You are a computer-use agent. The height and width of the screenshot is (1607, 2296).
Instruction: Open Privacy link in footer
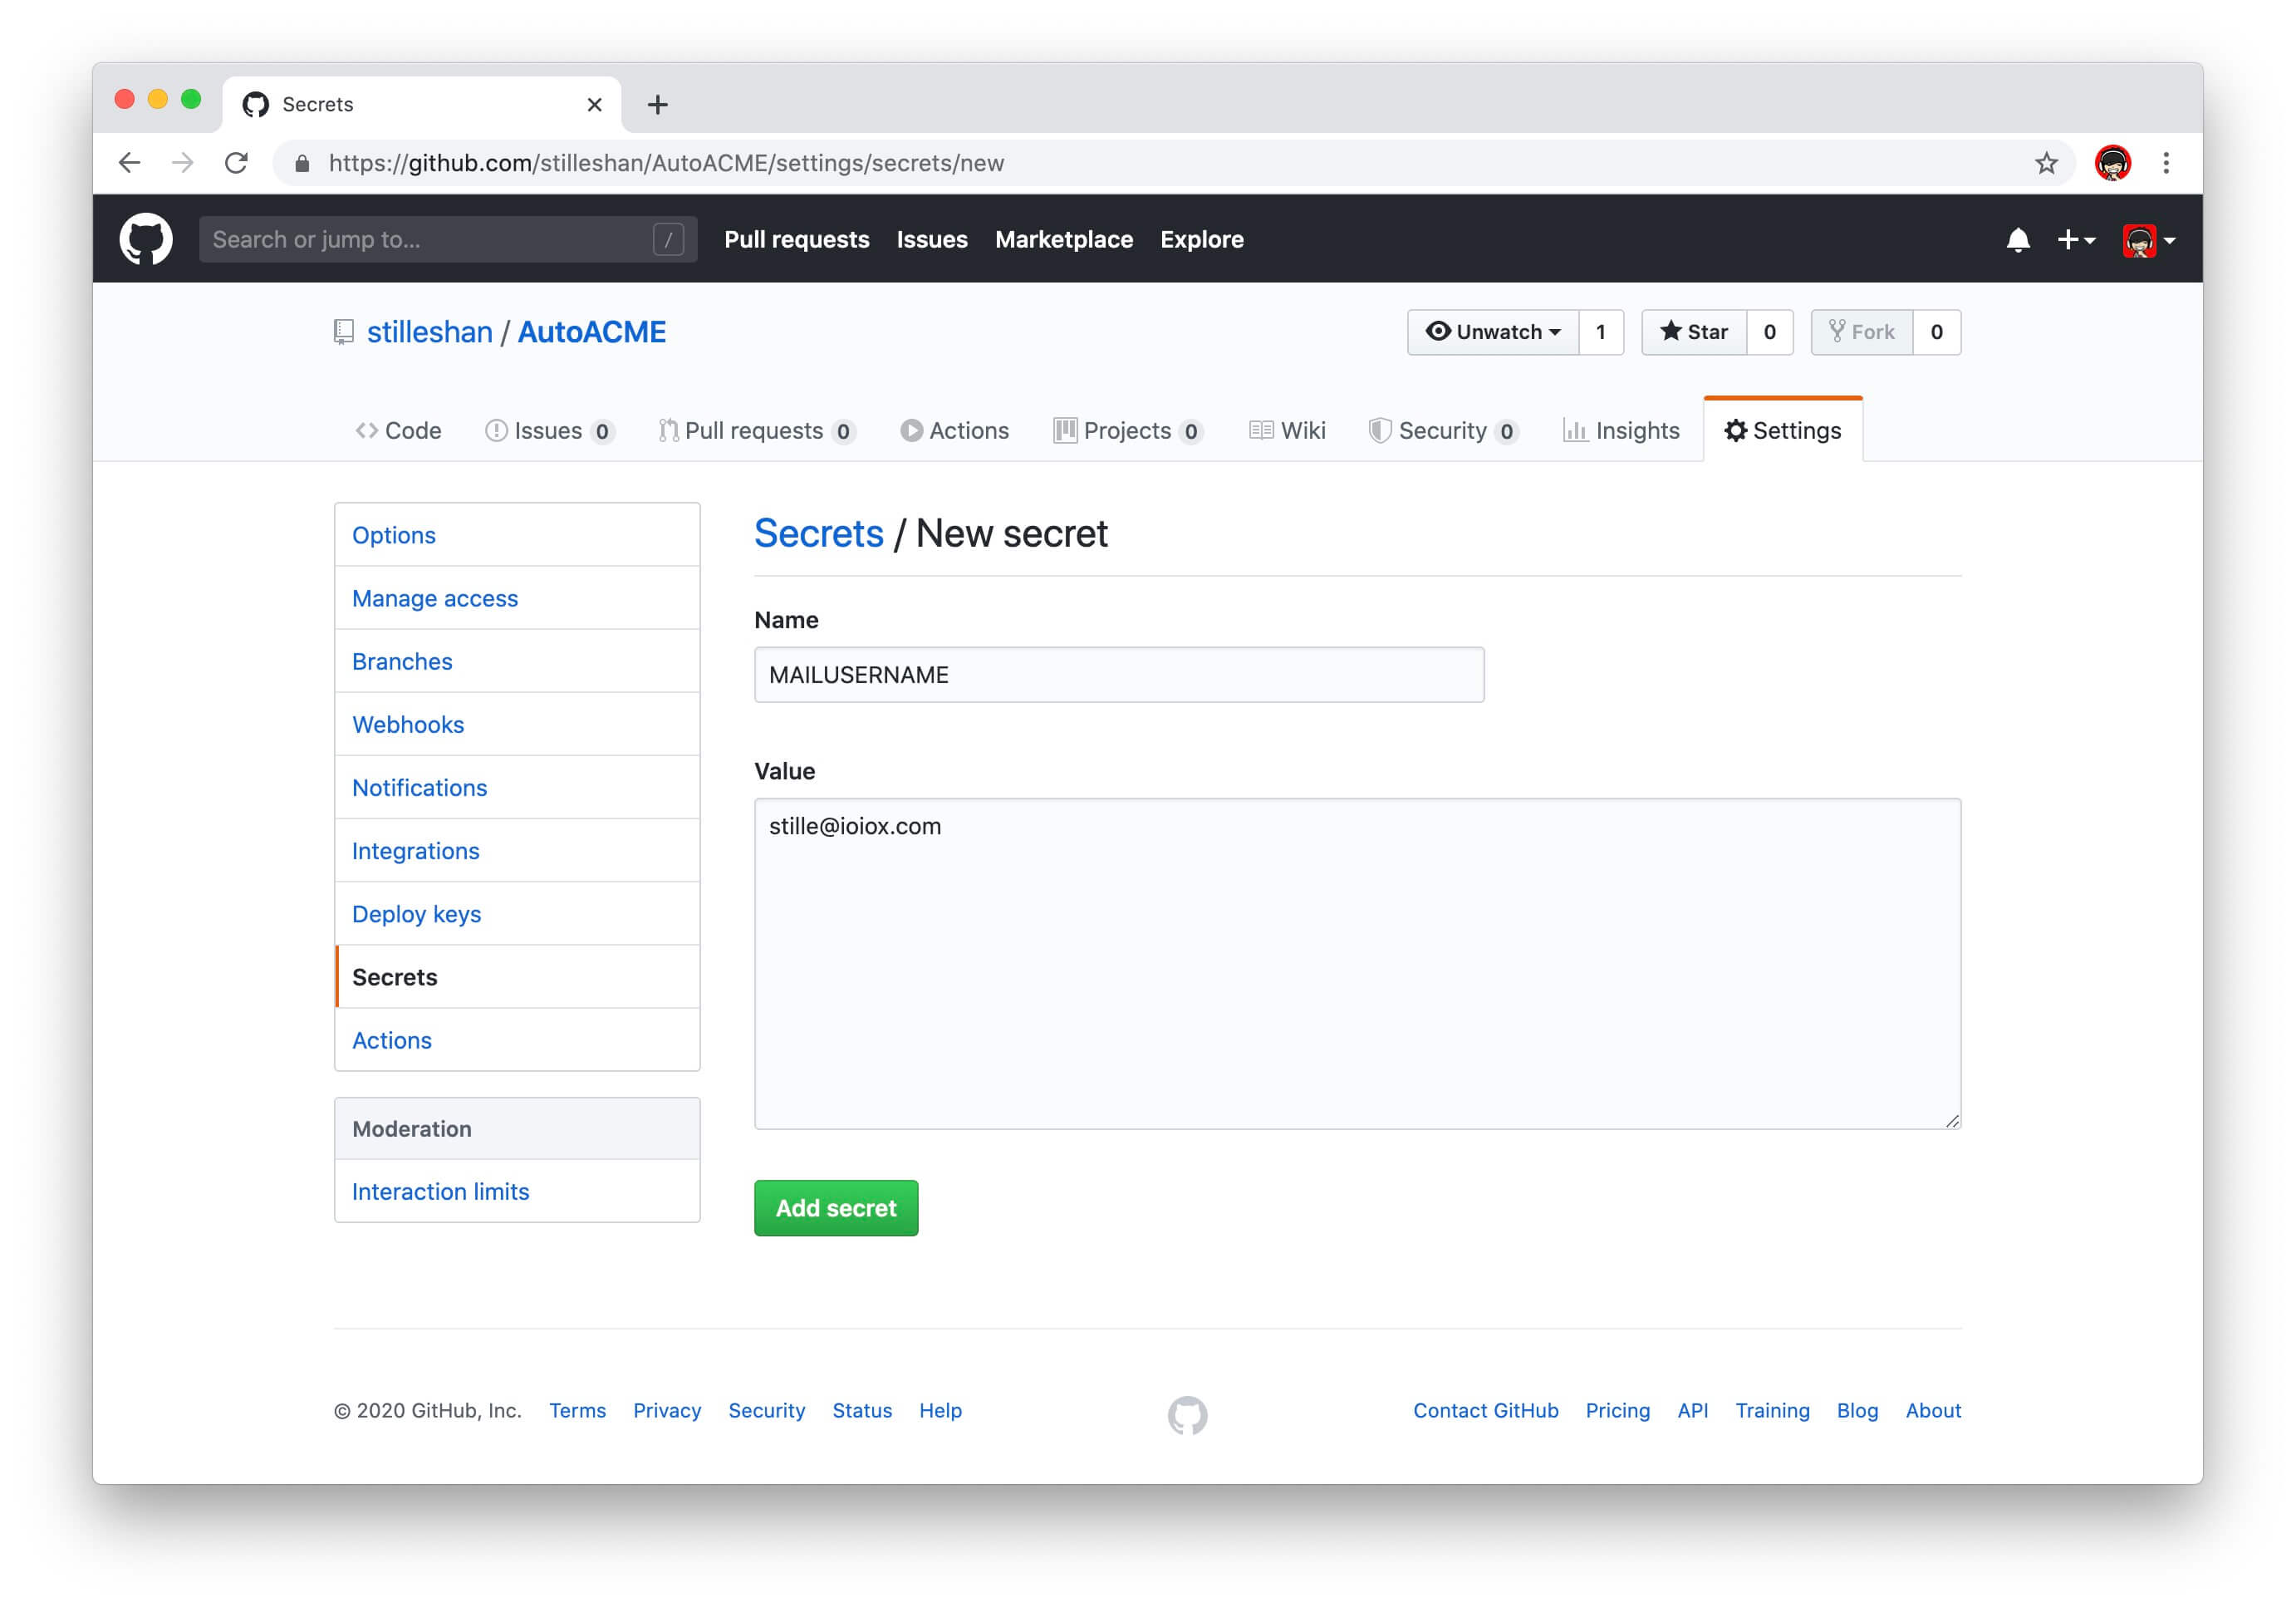click(667, 1410)
